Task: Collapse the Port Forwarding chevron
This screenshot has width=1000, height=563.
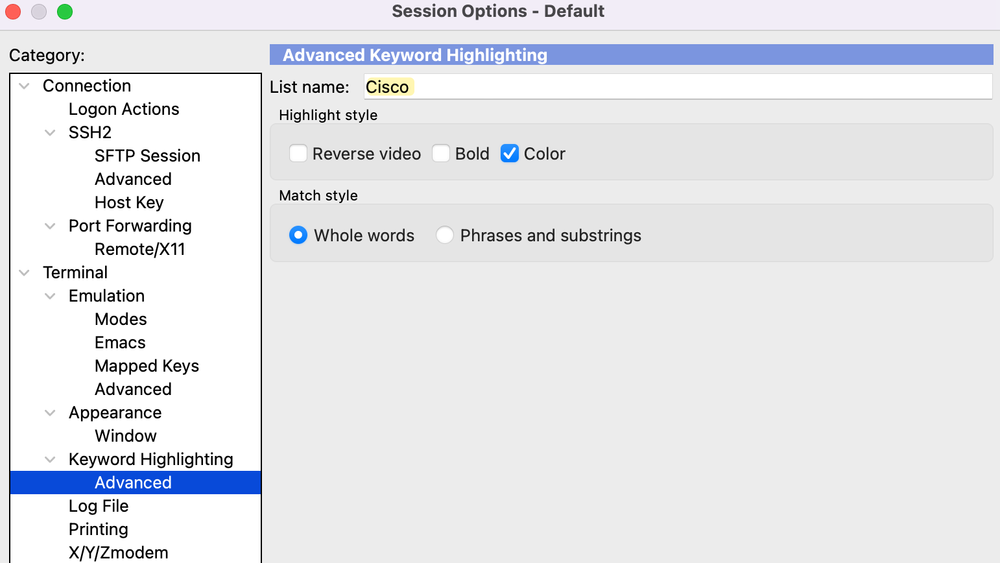Action: (x=51, y=226)
